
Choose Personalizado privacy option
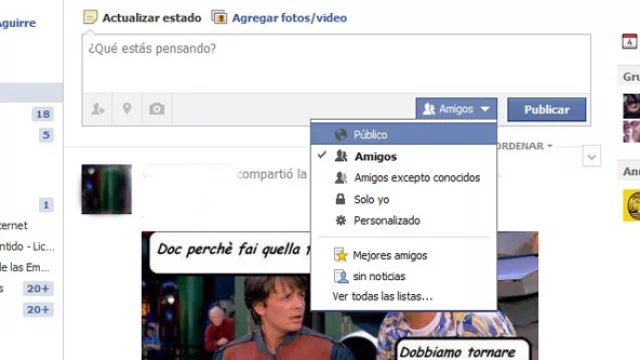pyautogui.click(x=404, y=220)
